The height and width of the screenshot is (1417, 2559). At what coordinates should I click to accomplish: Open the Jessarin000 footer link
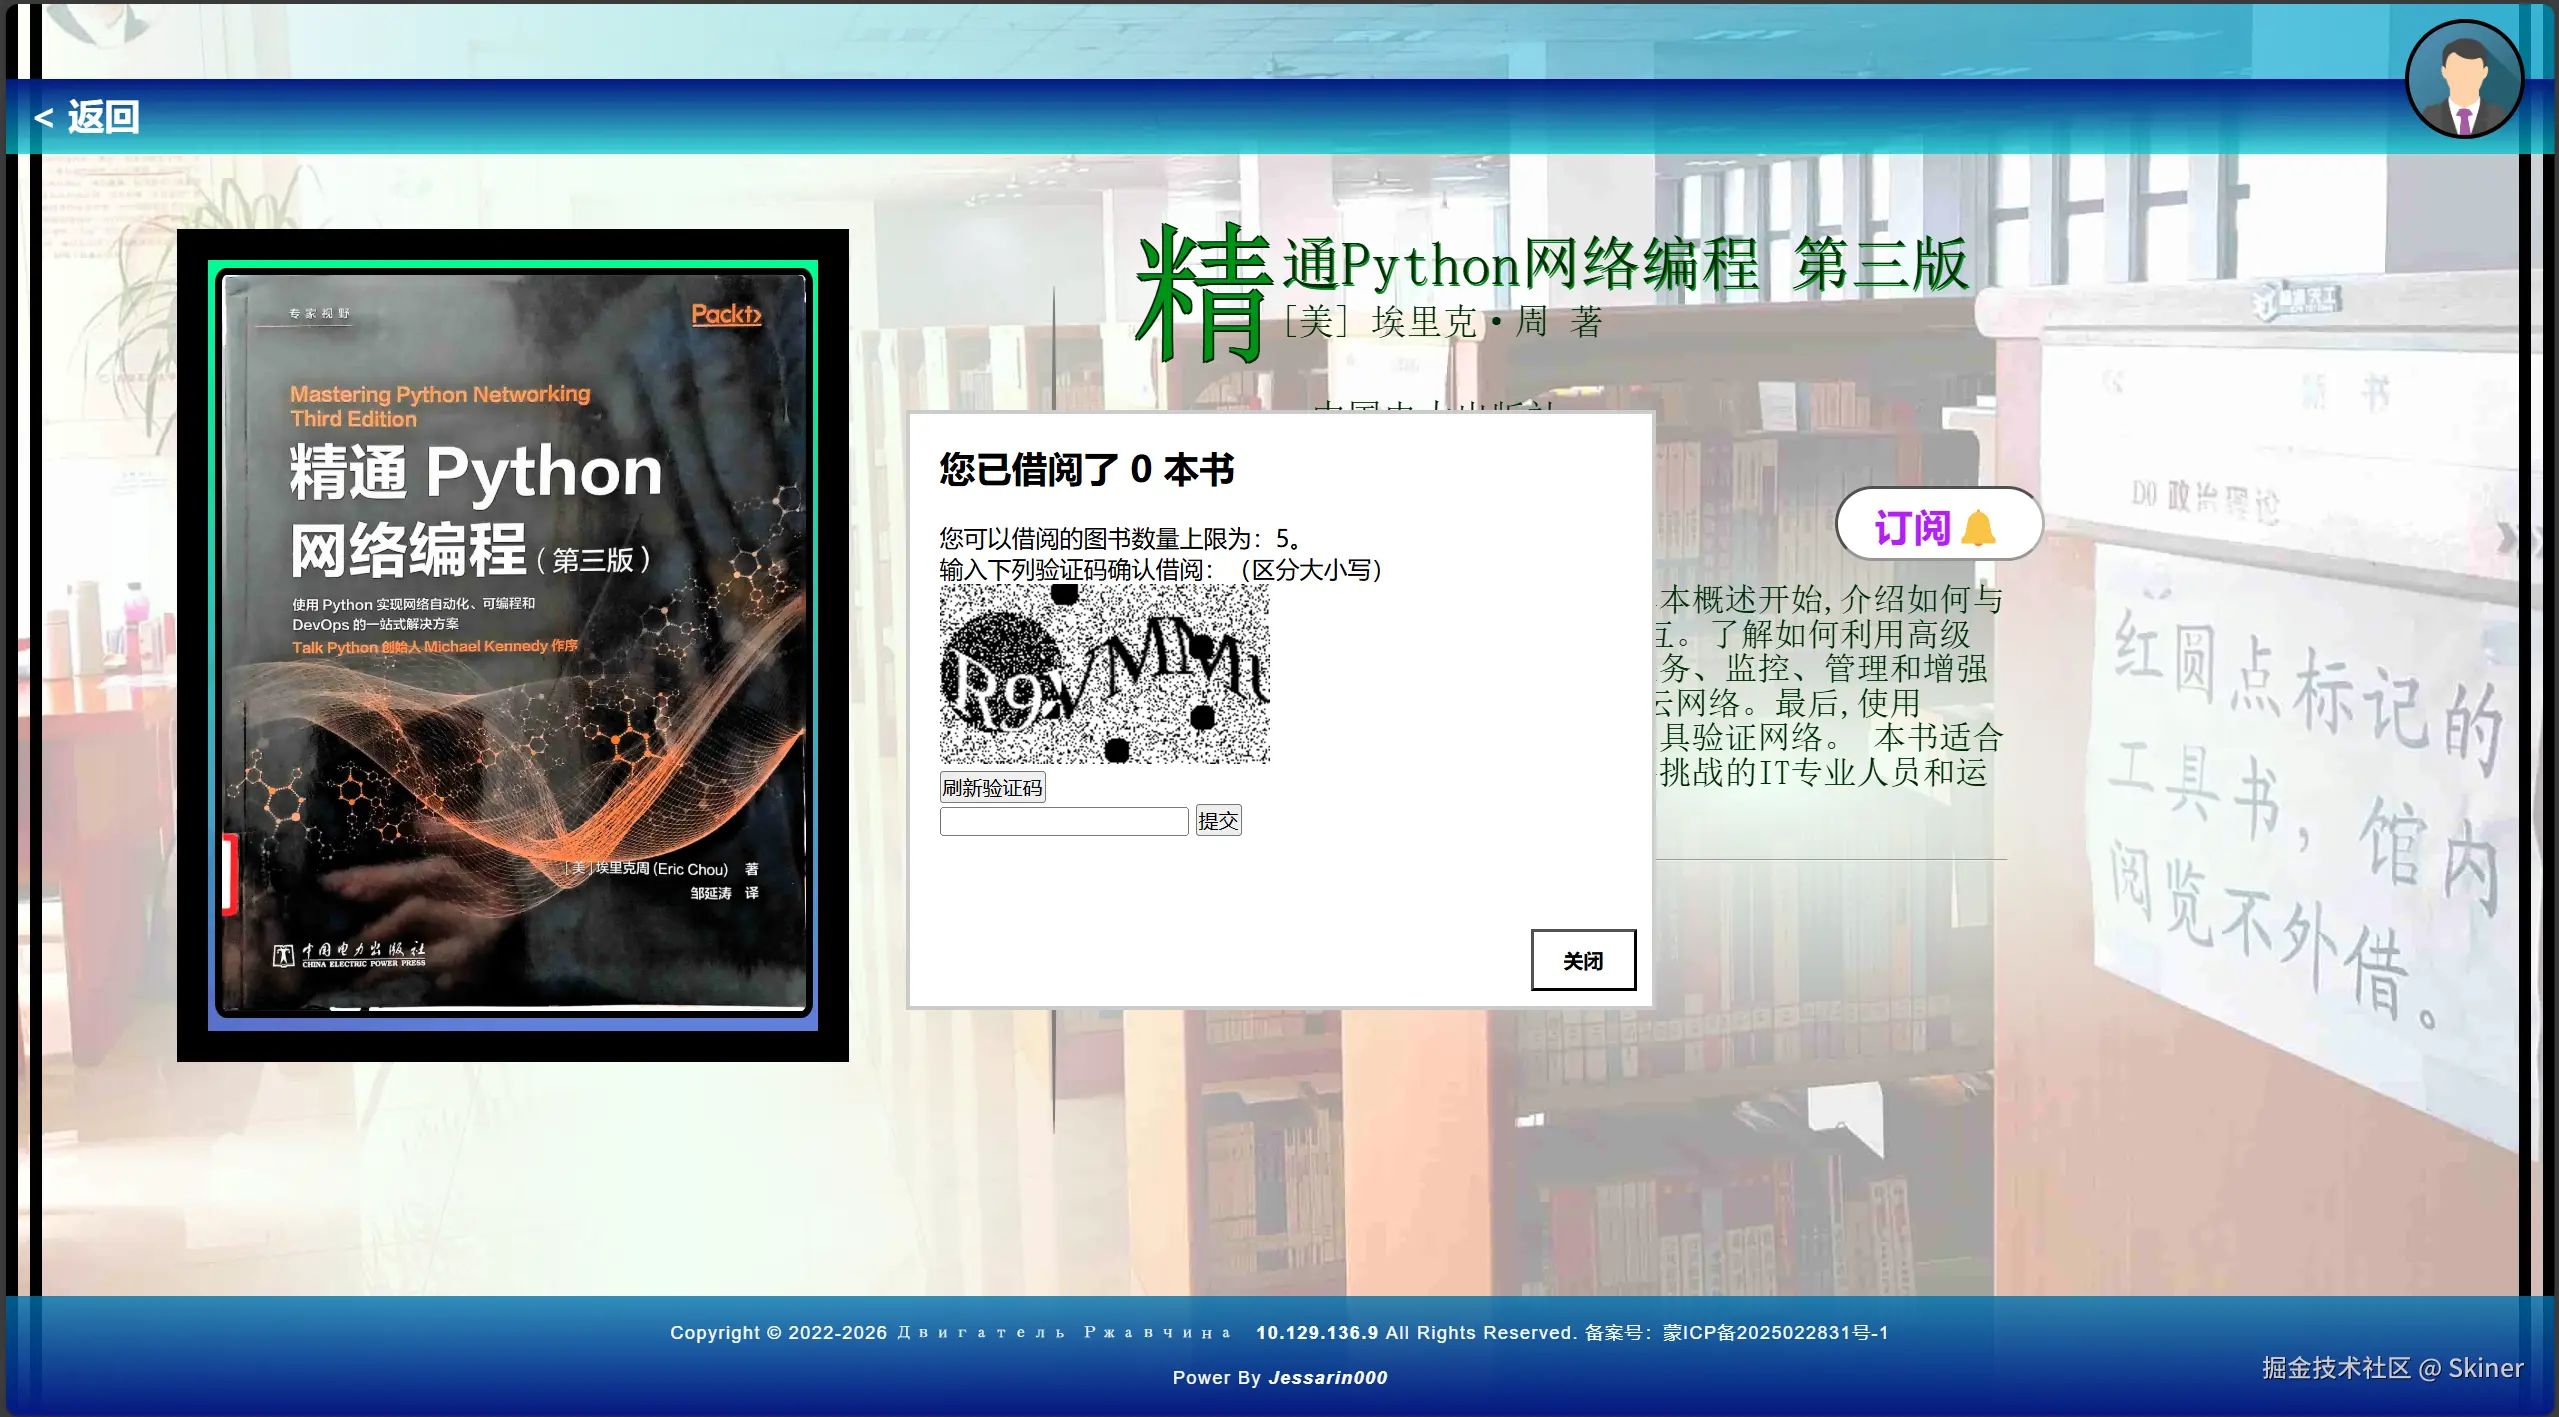pyautogui.click(x=1327, y=1377)
